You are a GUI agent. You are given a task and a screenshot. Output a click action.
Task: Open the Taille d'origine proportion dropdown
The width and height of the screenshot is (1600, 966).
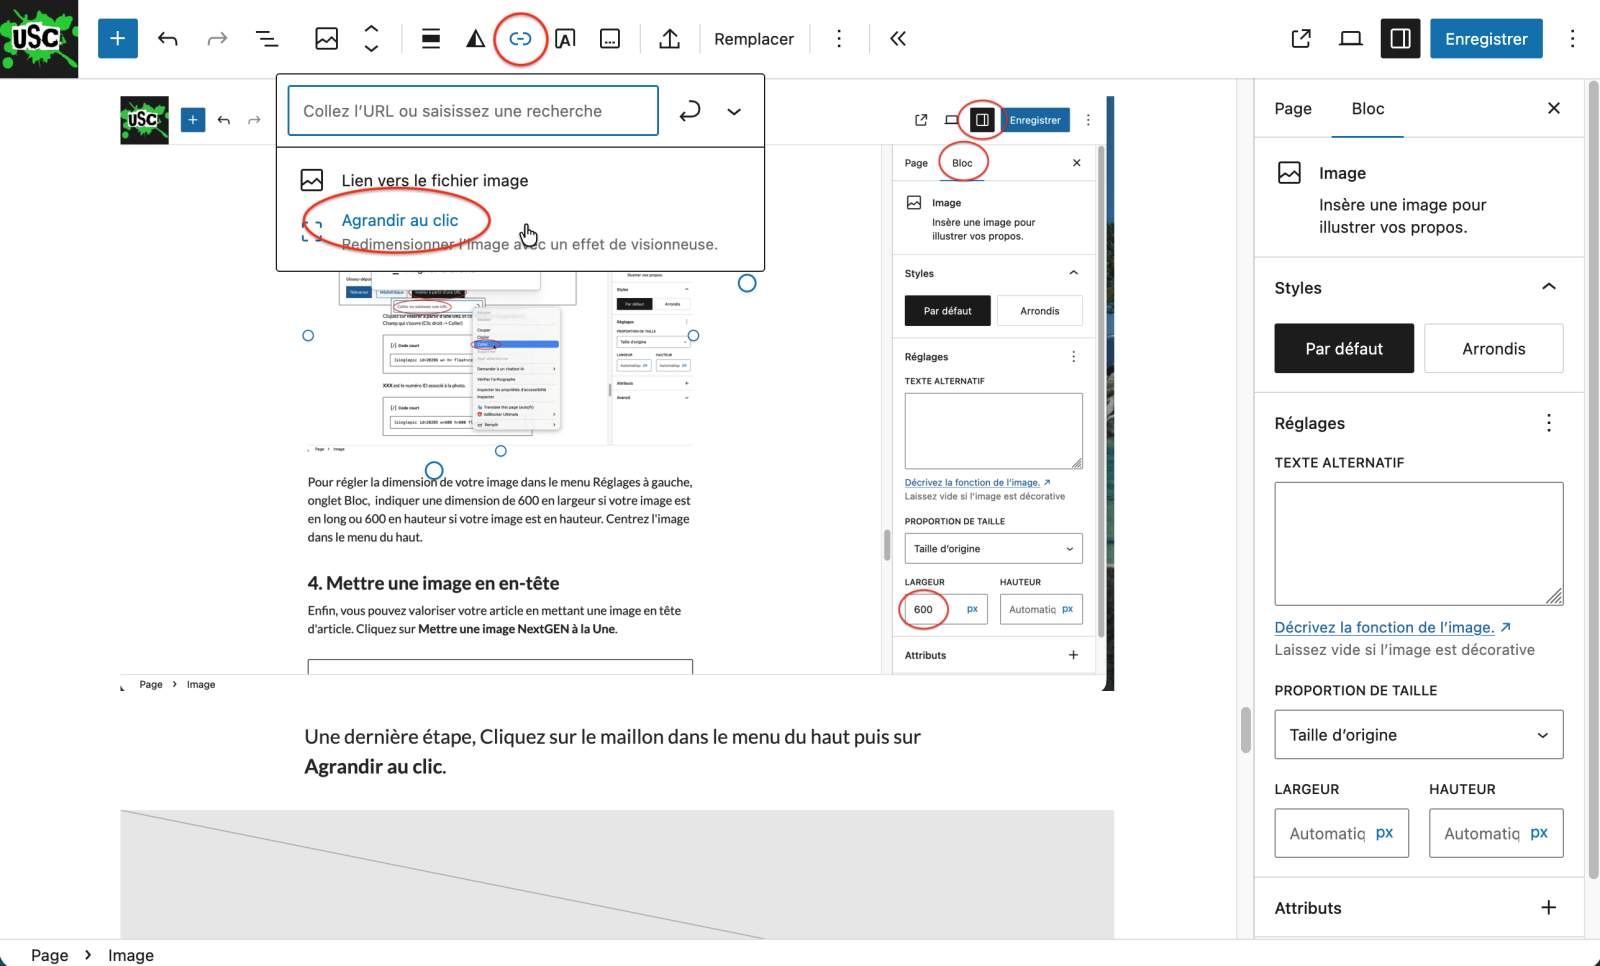point(1418,735)
